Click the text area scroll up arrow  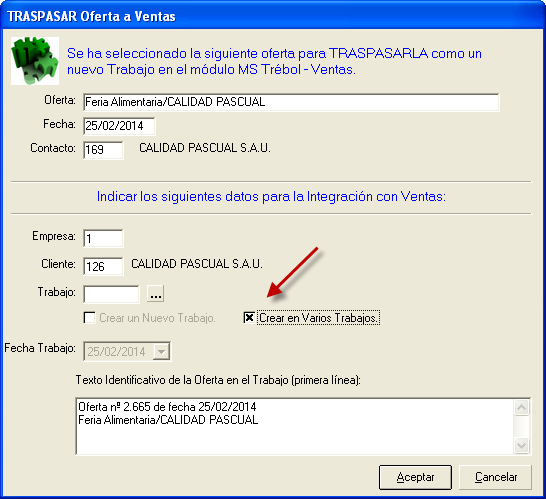click(x=522, y=407)
